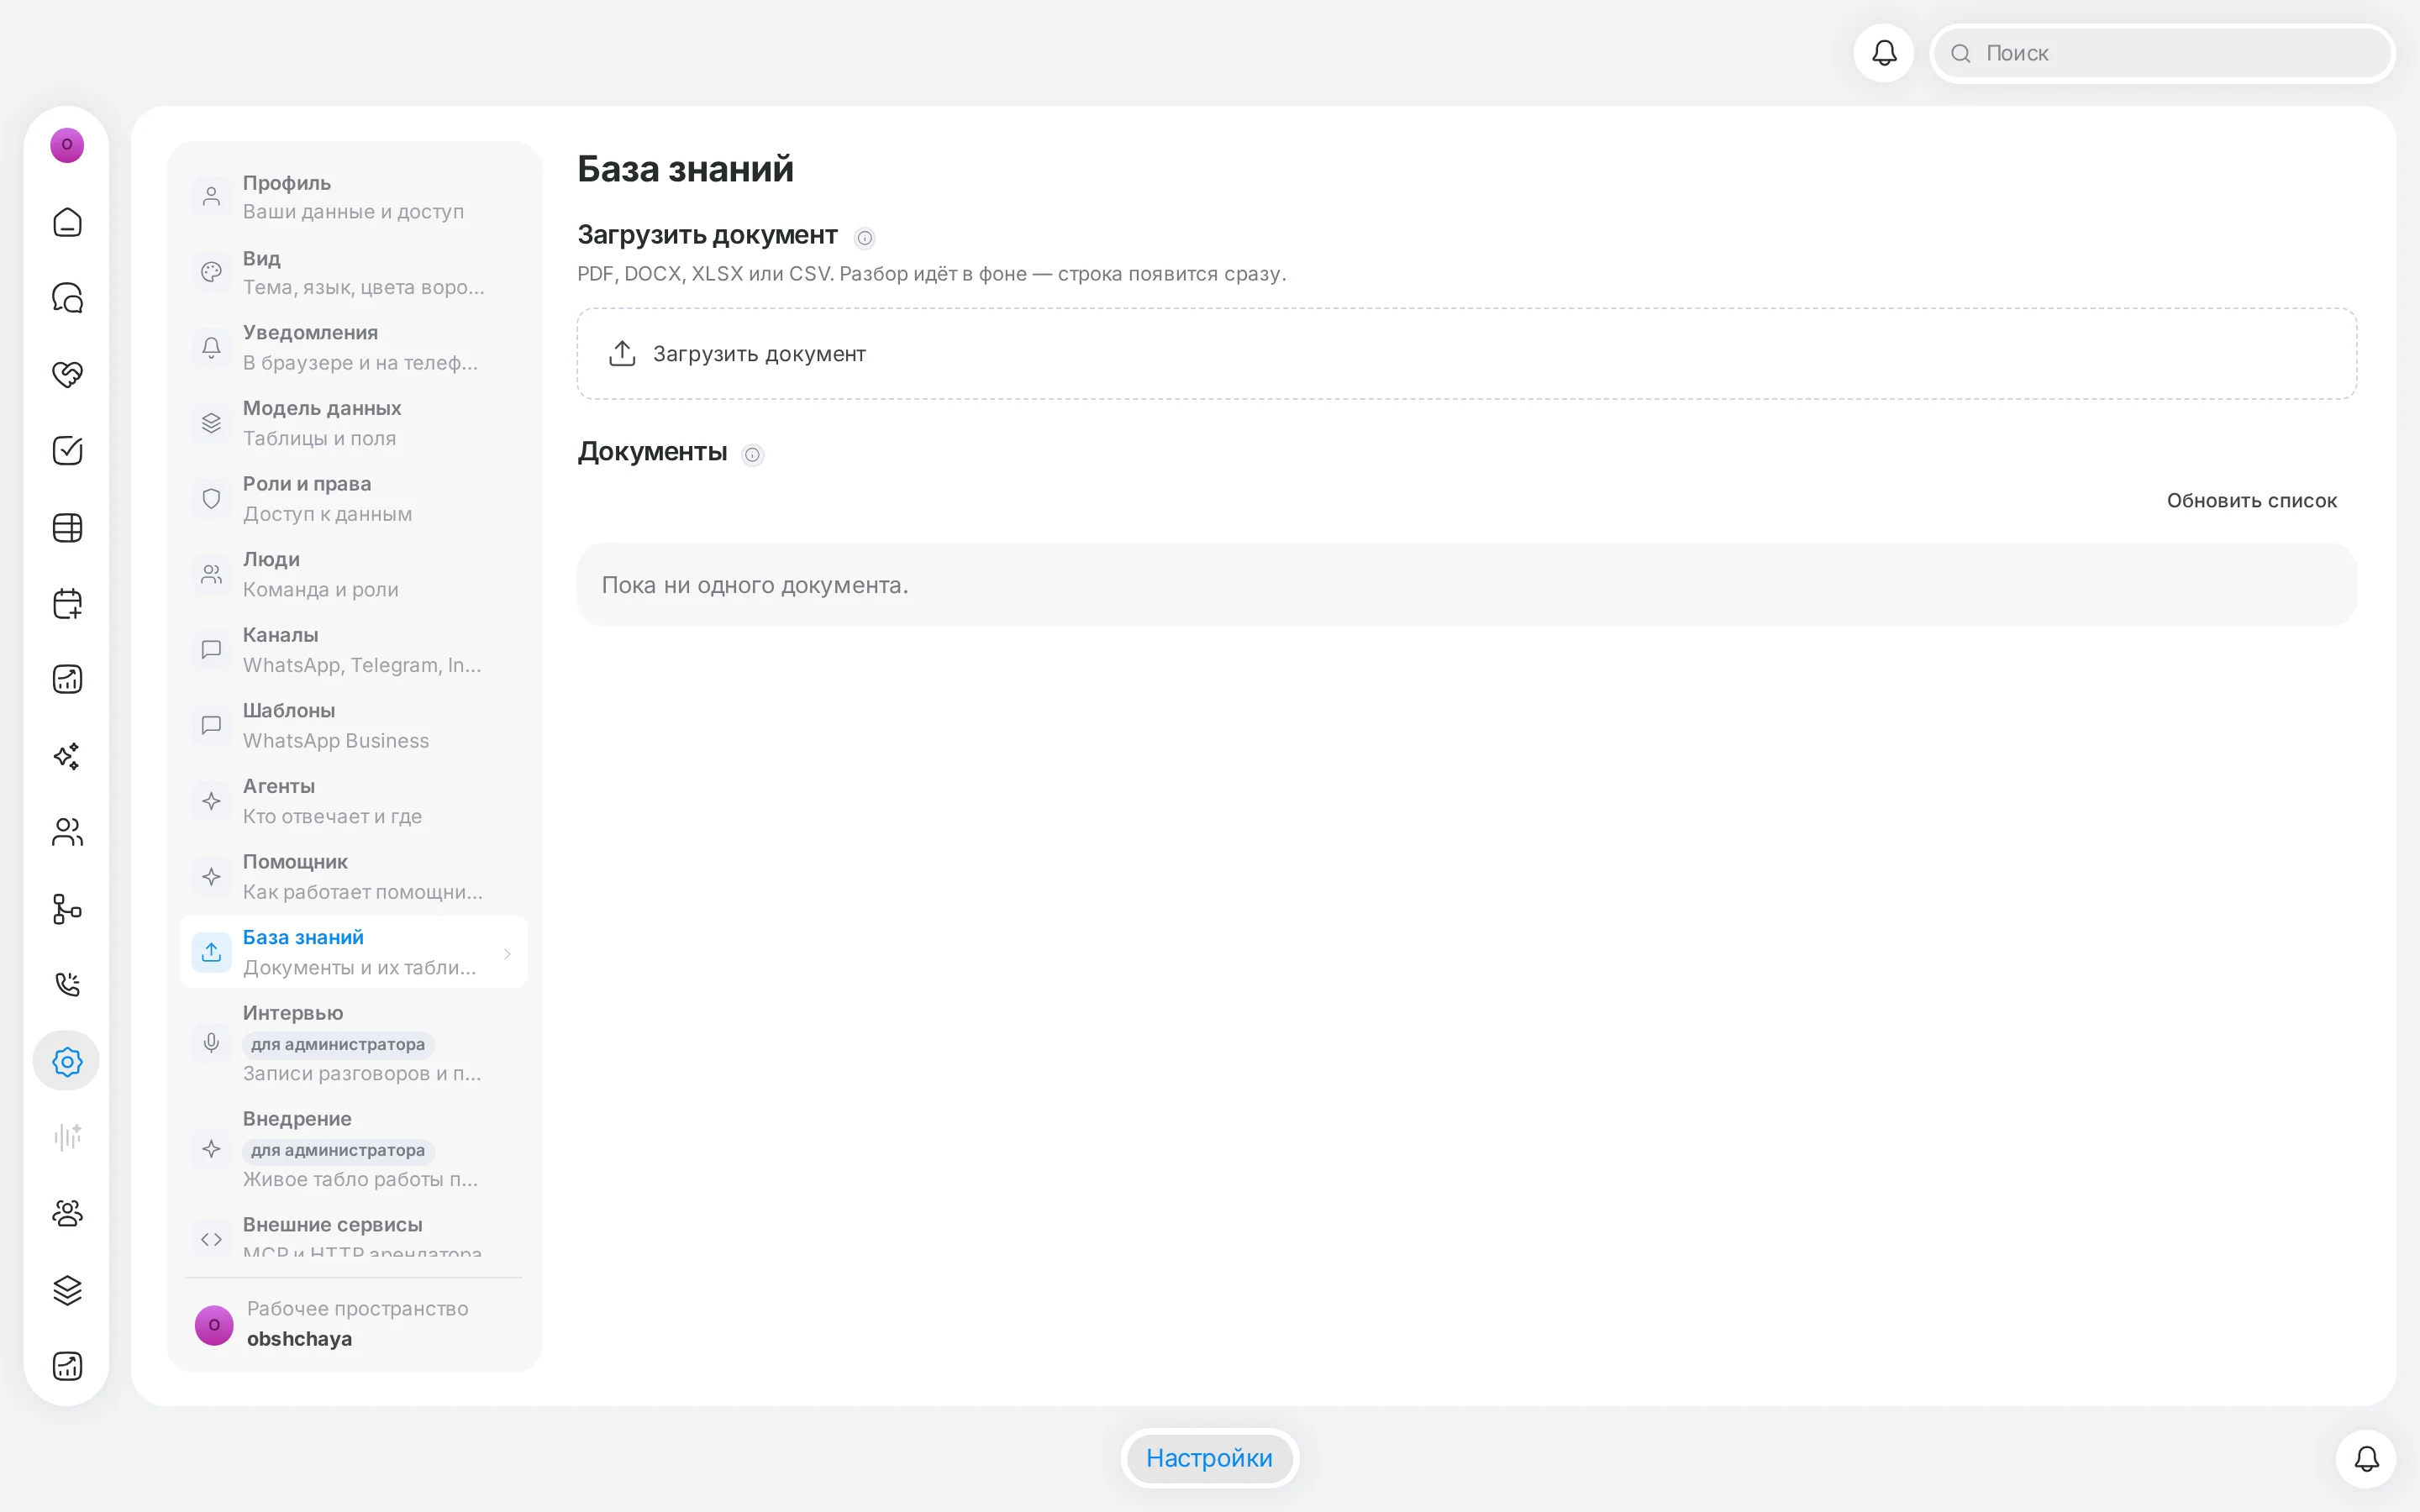Image resolution: width=2420 pixels, height=1512 pixels.
Task: Click the notification bell beside search
Action: coord(1884,53)
